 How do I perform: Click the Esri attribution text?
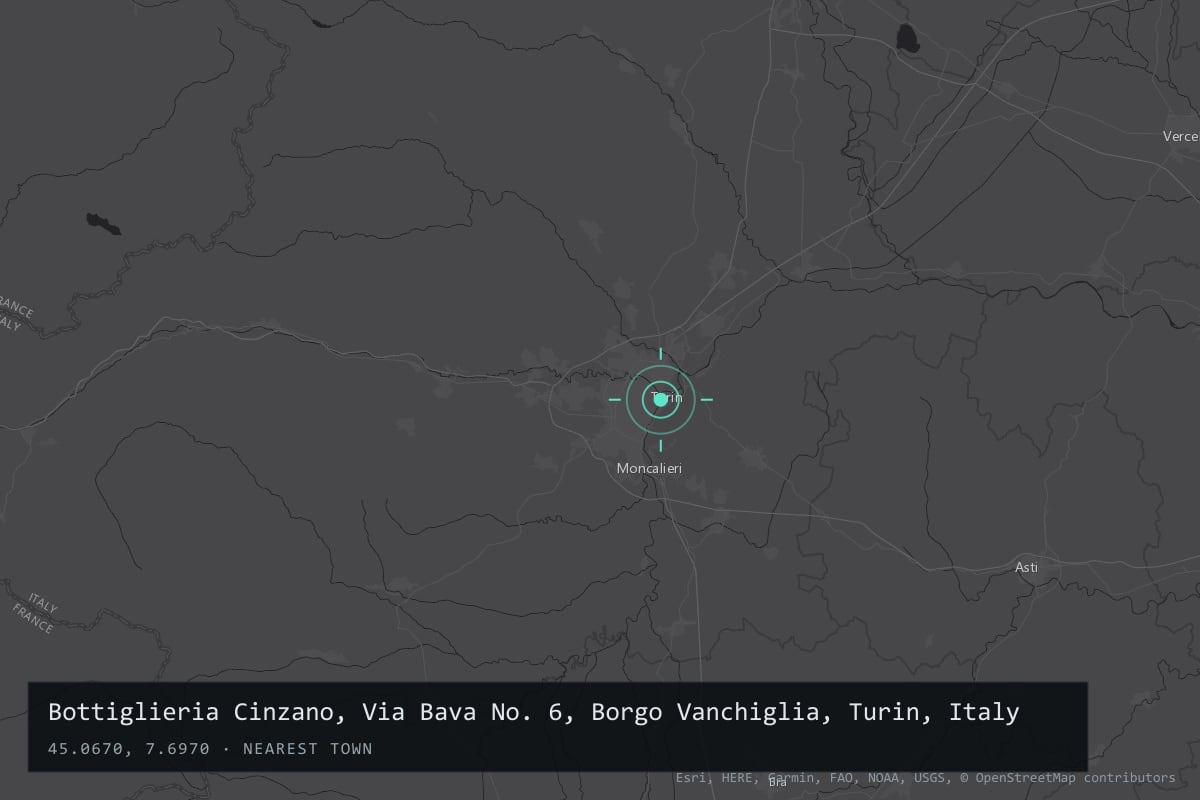(x=691, y=777)
